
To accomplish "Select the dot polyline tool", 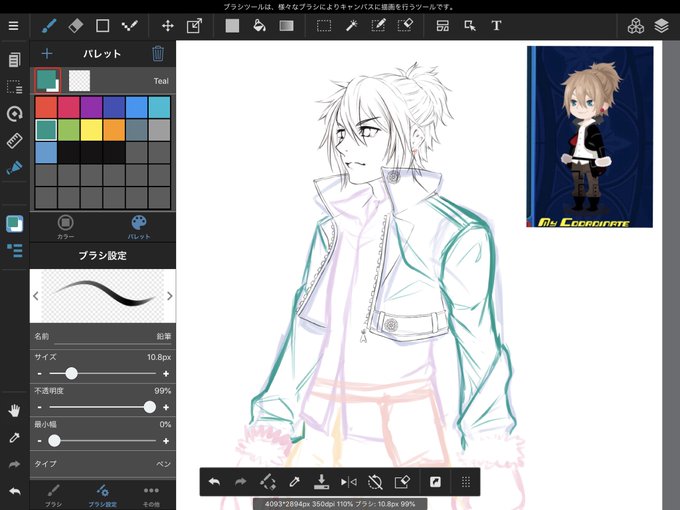I will [x=129, y=26].
